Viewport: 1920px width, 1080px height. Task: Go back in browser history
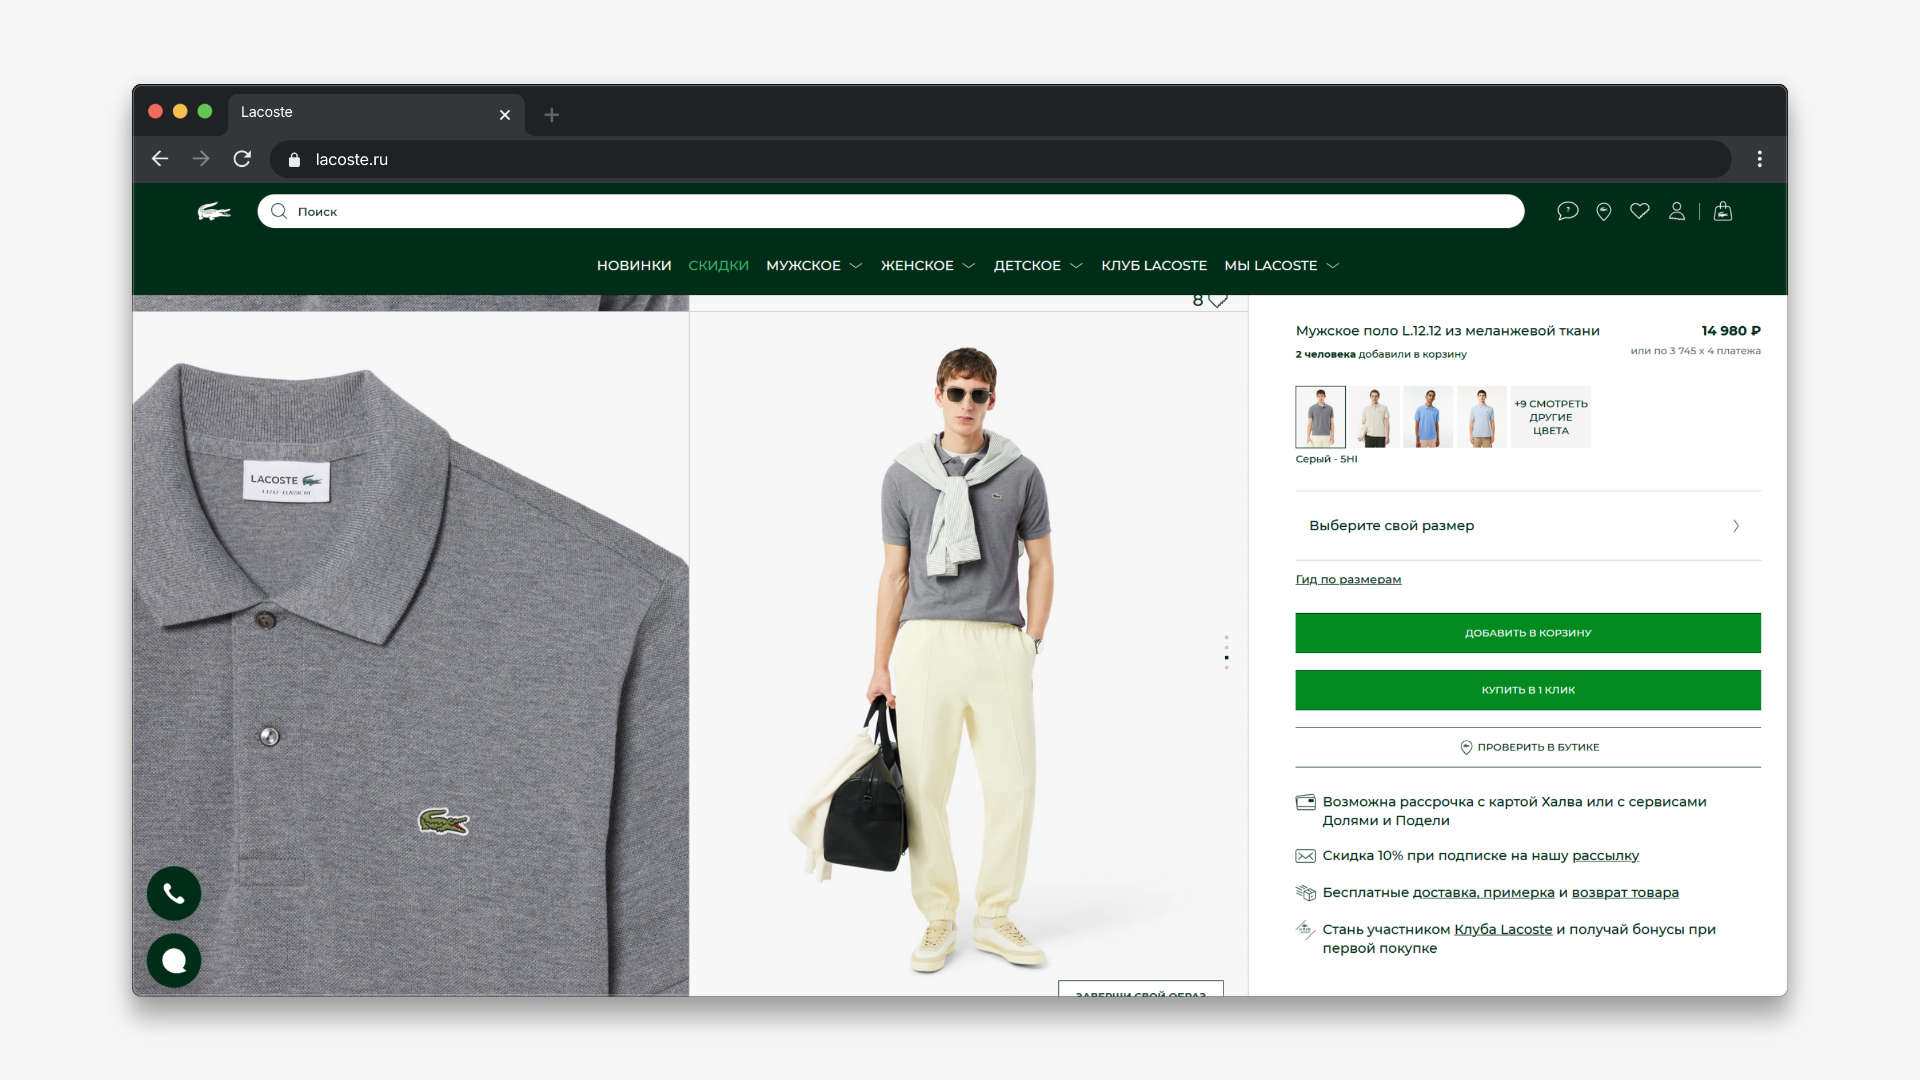160,159
